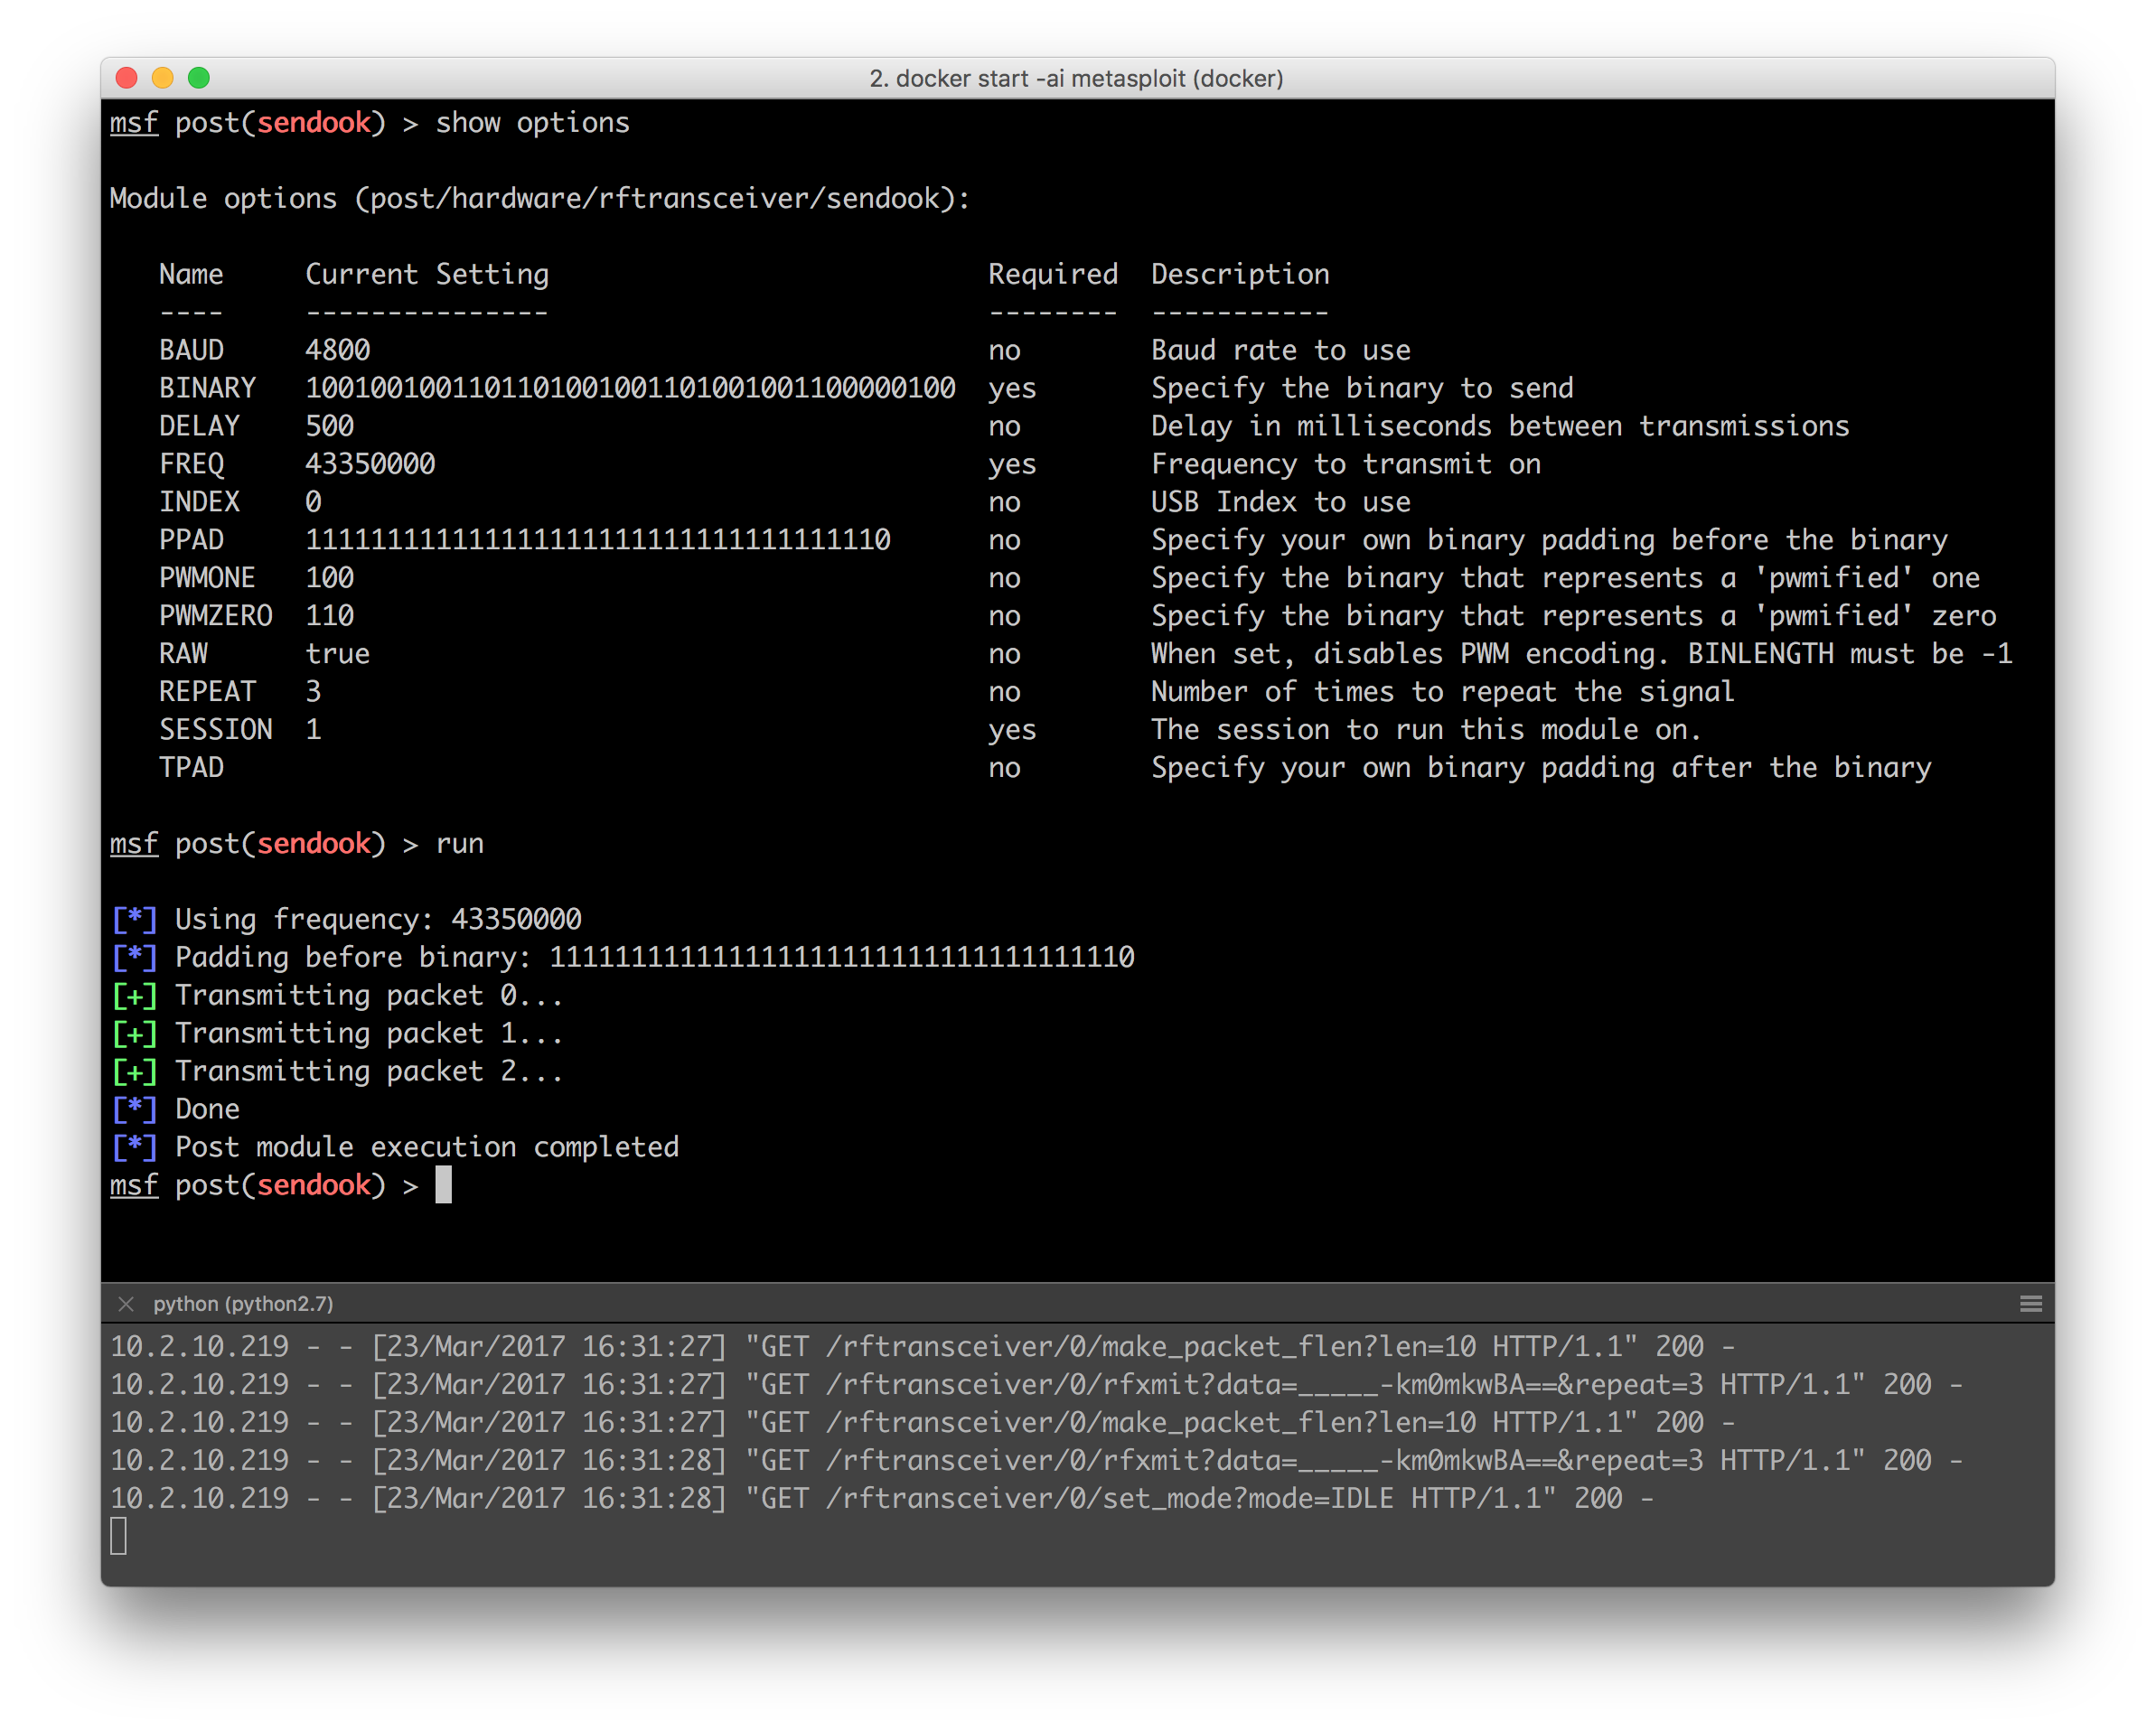Click the docker start metasploit window title
This screenshot has height=1731, width=2156.
point(1076,78)
